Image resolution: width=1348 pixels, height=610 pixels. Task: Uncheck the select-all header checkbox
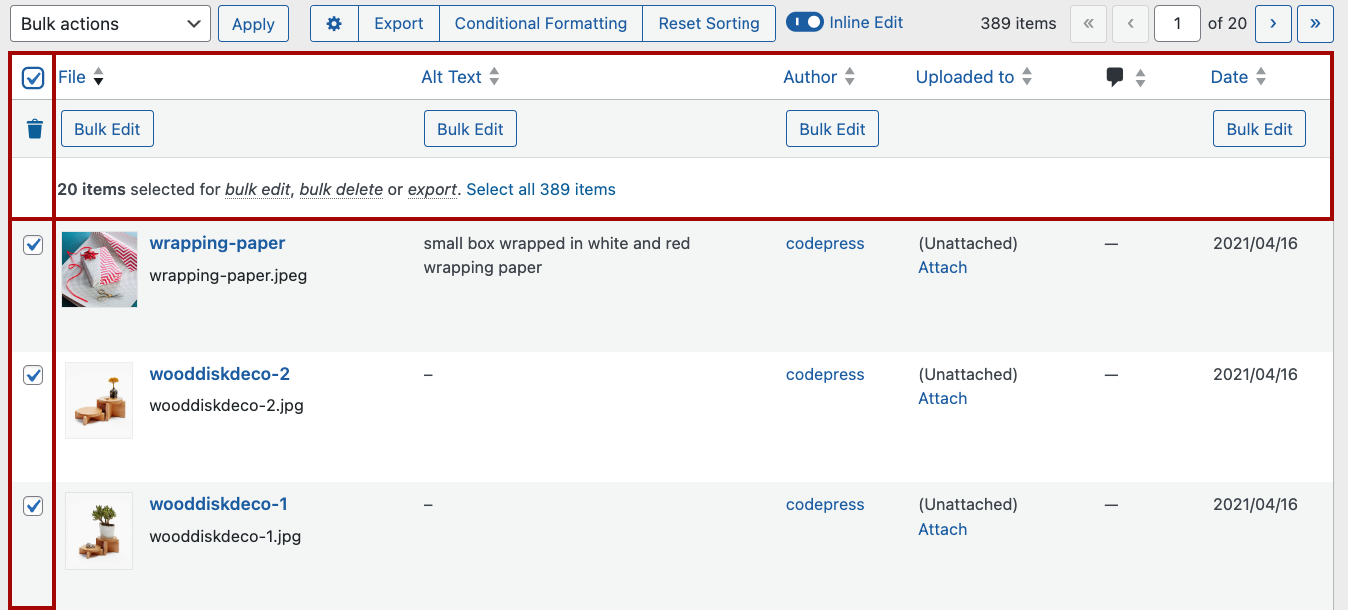click(33, 78)
